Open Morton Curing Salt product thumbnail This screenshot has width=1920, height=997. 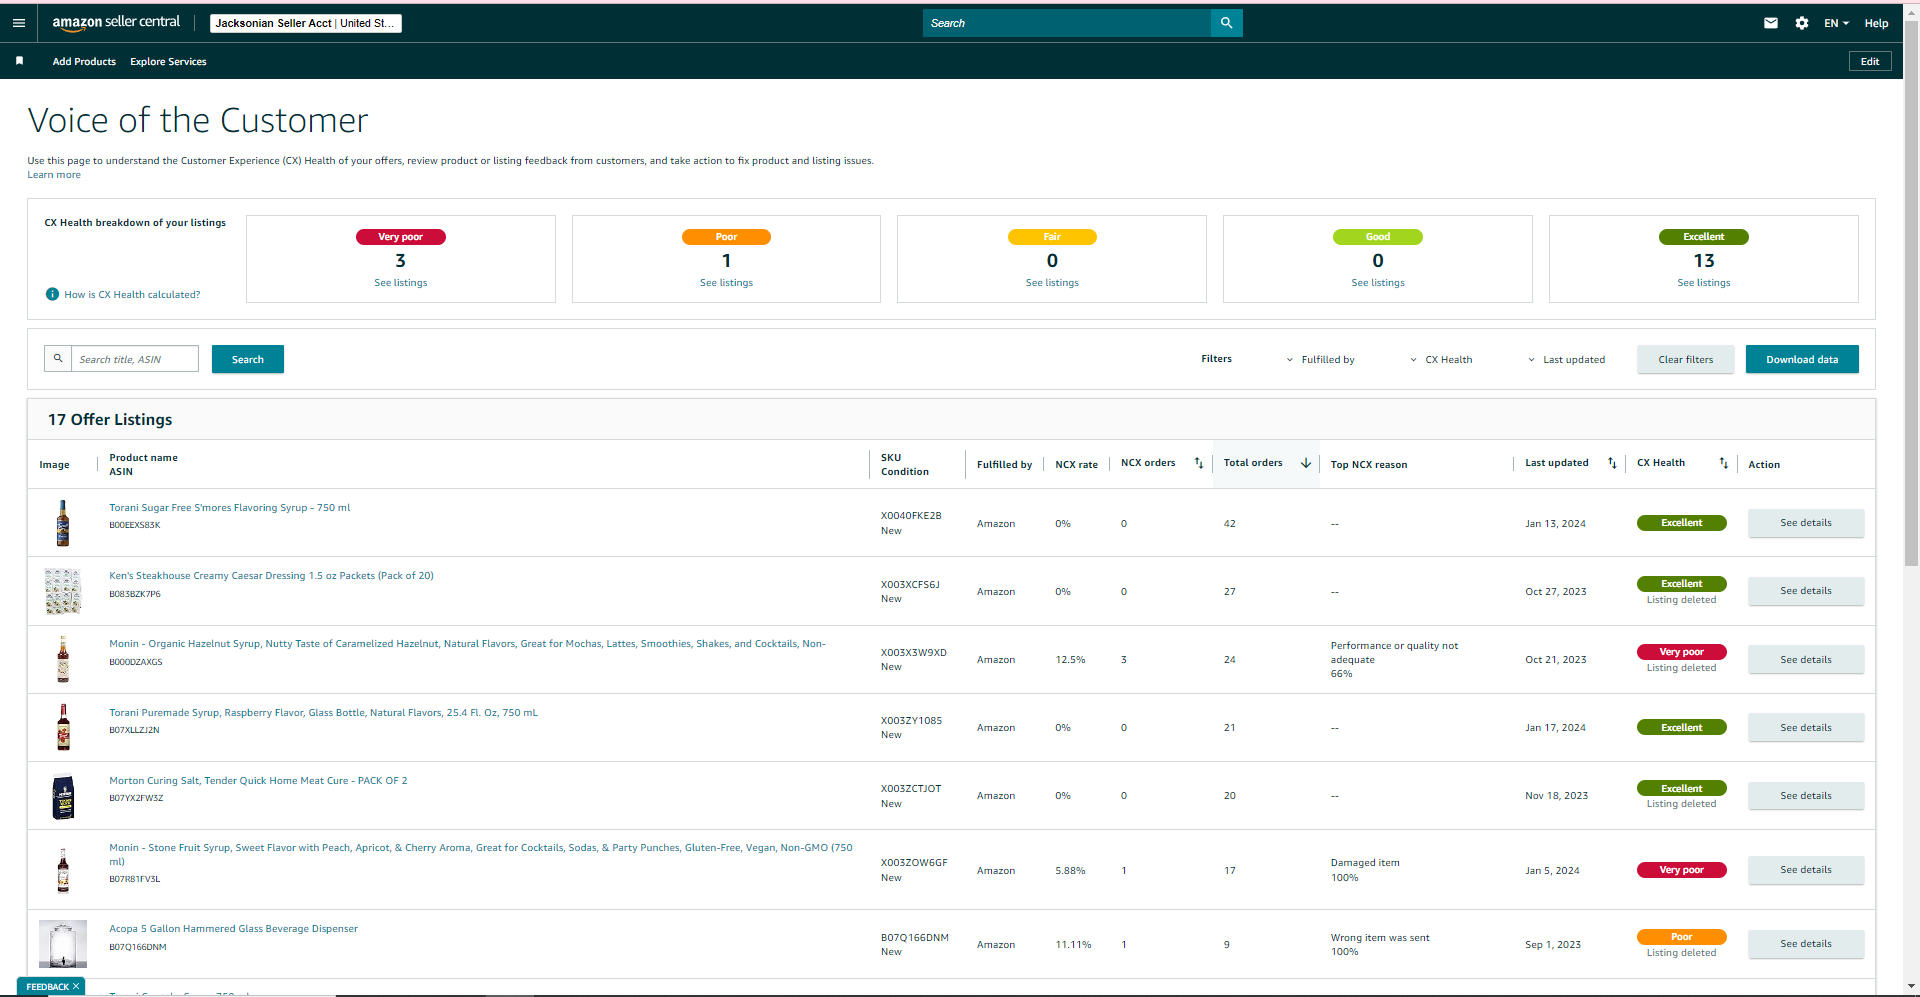[x=63, y=796]
